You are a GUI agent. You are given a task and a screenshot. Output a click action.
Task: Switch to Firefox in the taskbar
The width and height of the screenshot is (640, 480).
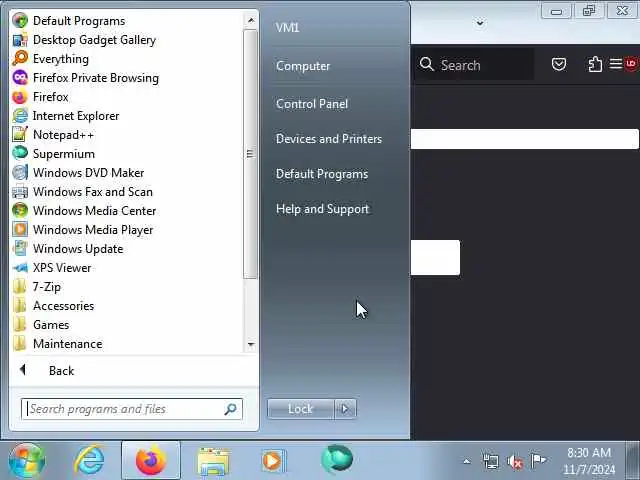pos(151,460)
